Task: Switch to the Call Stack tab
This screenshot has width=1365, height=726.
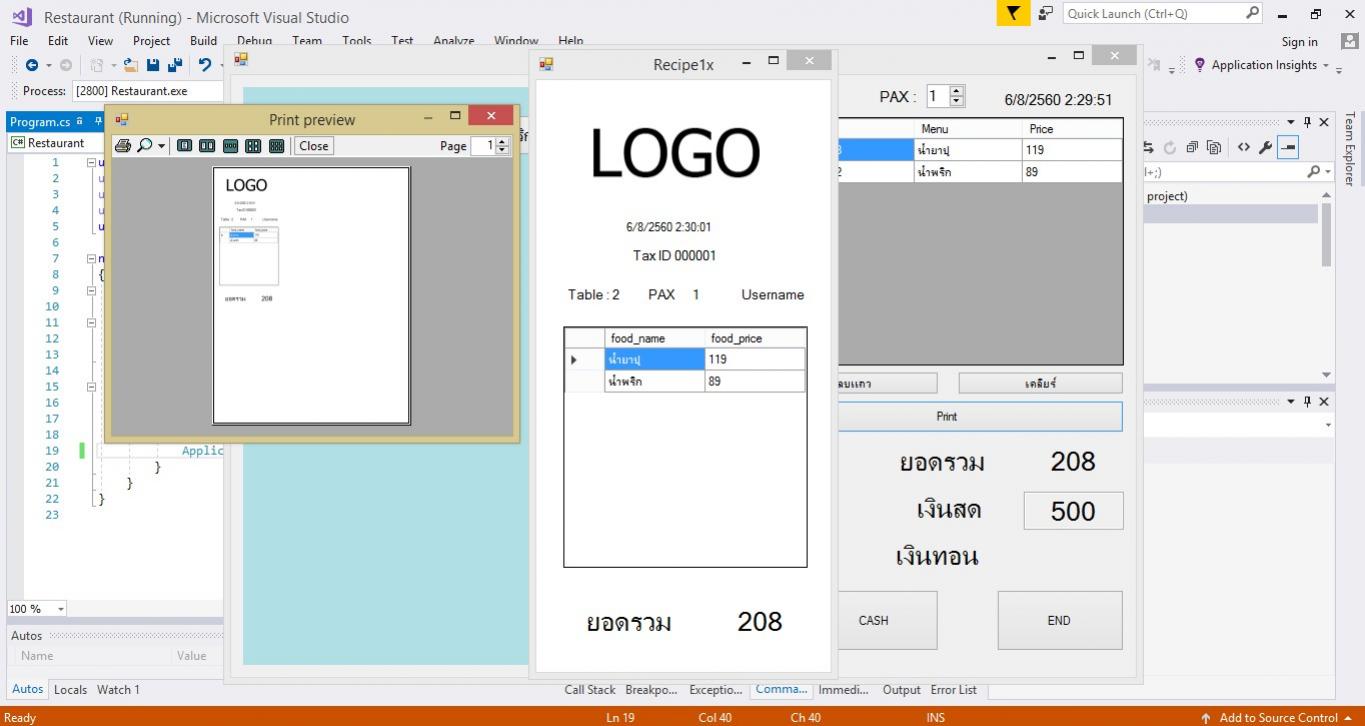Action: (x=590, y=689)
